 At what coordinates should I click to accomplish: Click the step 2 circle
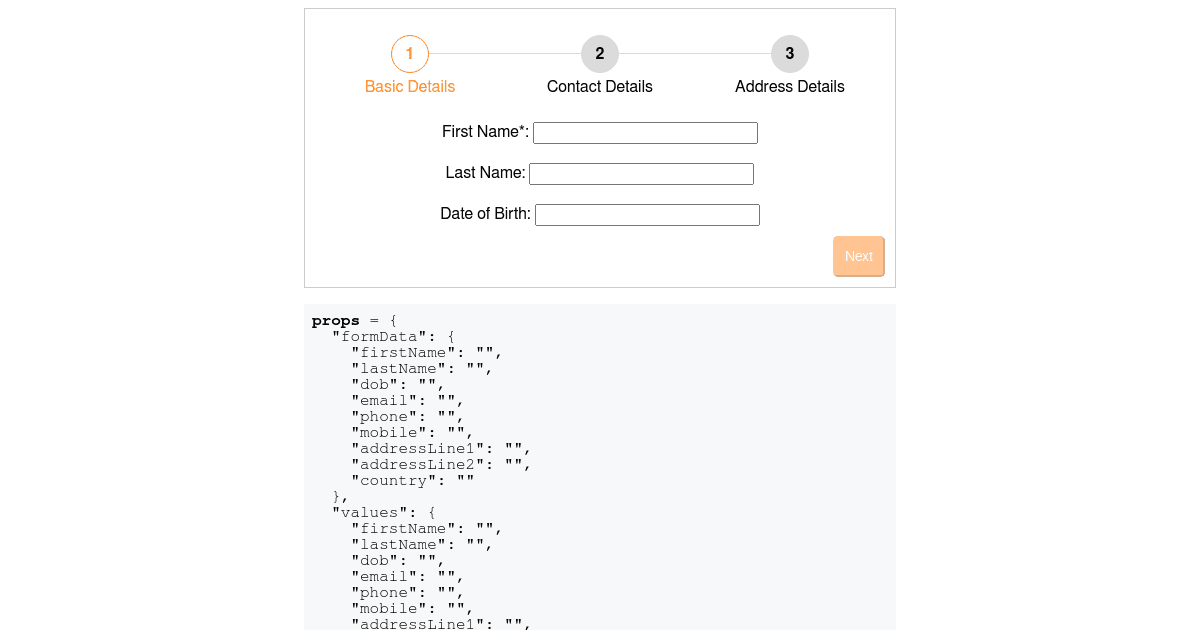(600, 54)
